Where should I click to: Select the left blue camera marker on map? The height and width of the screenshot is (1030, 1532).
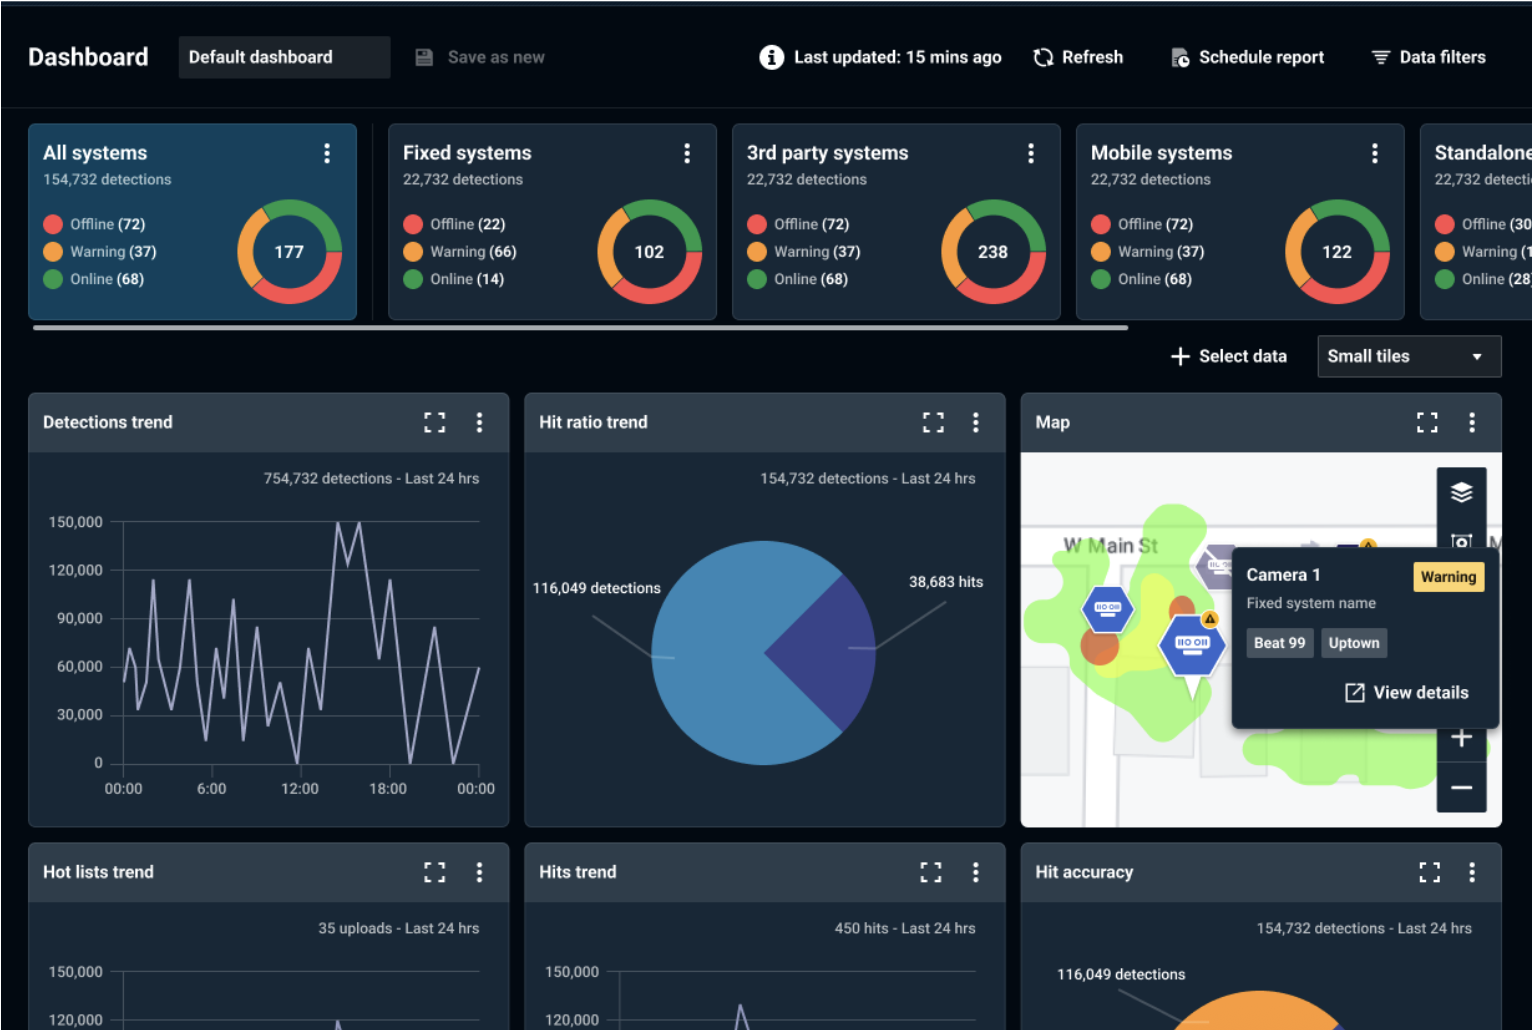coord(1108,609)
